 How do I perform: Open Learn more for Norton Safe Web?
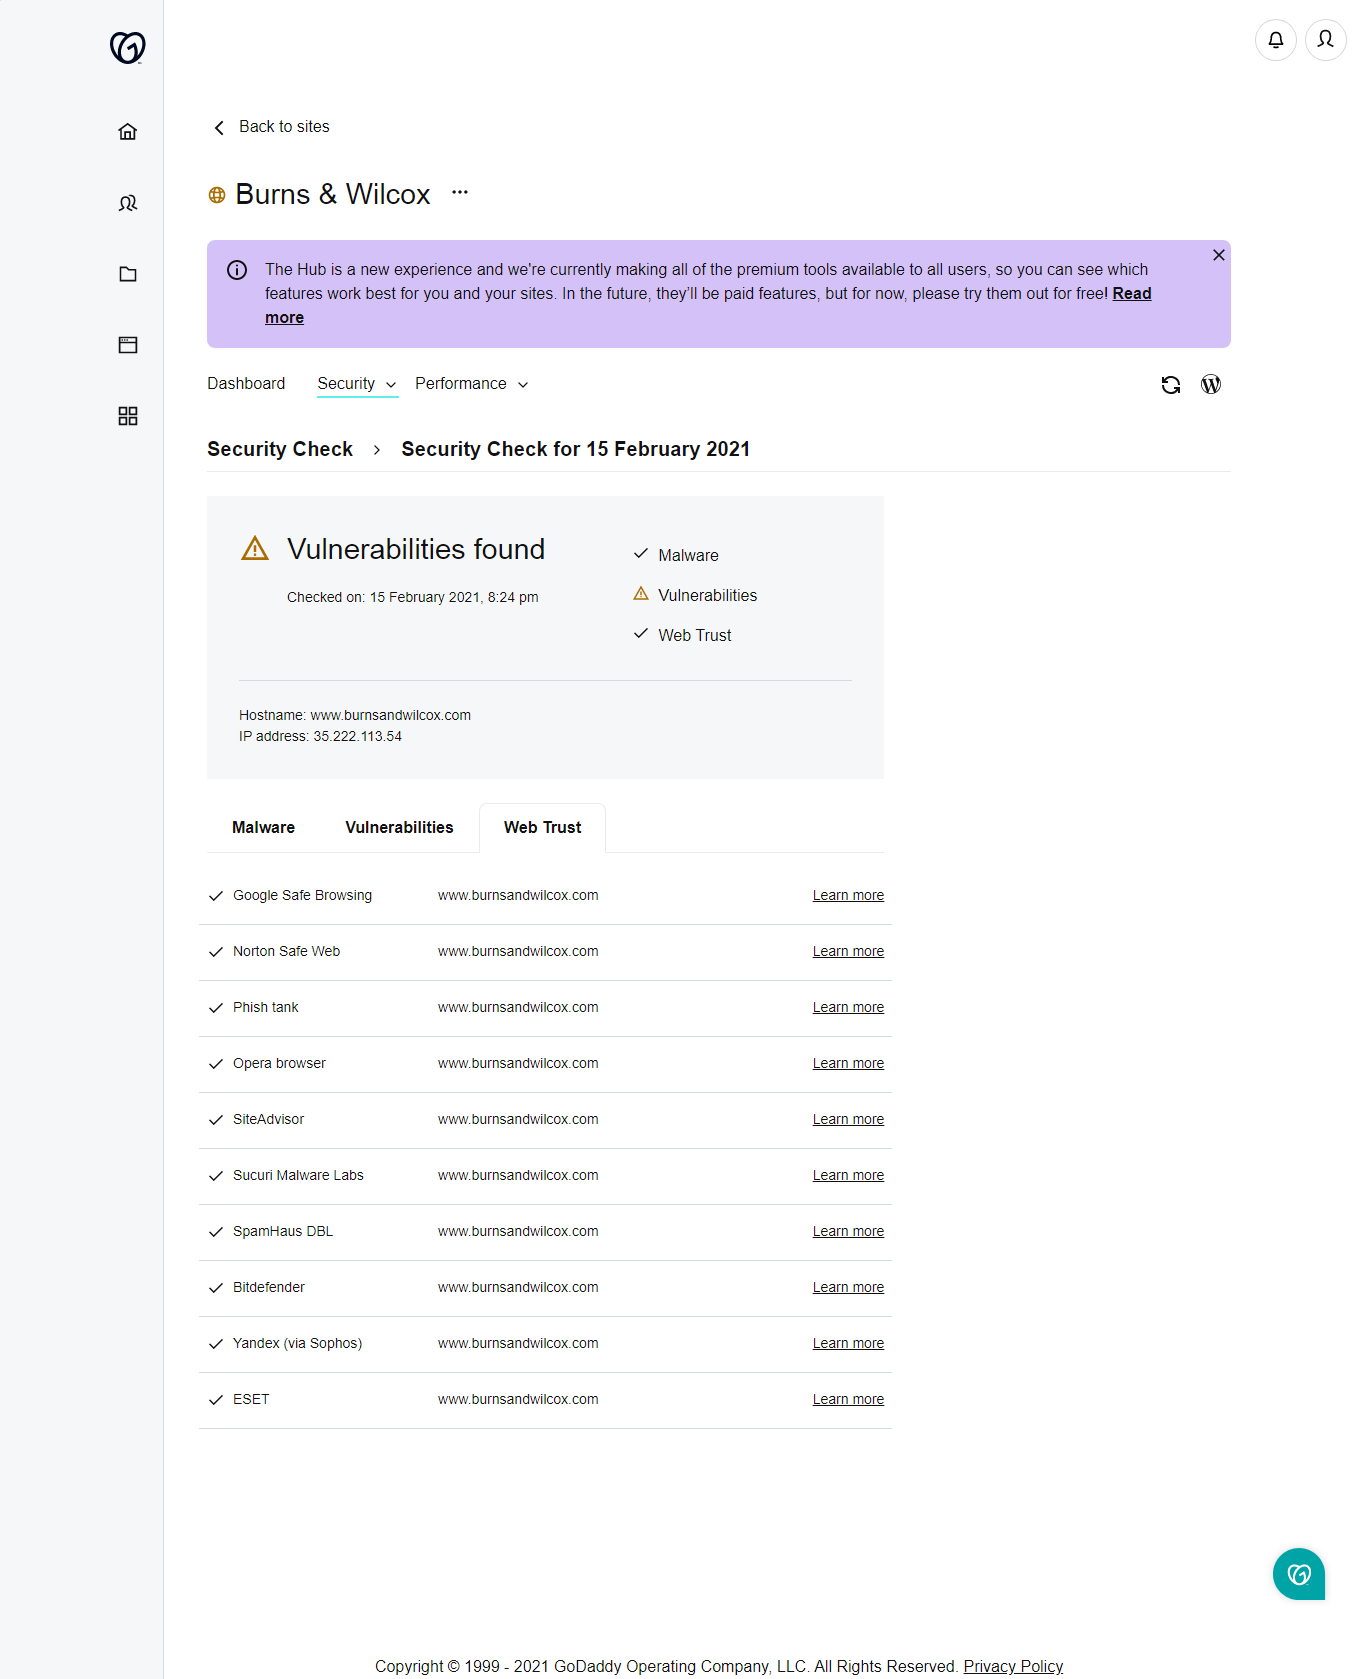point(848,952)
